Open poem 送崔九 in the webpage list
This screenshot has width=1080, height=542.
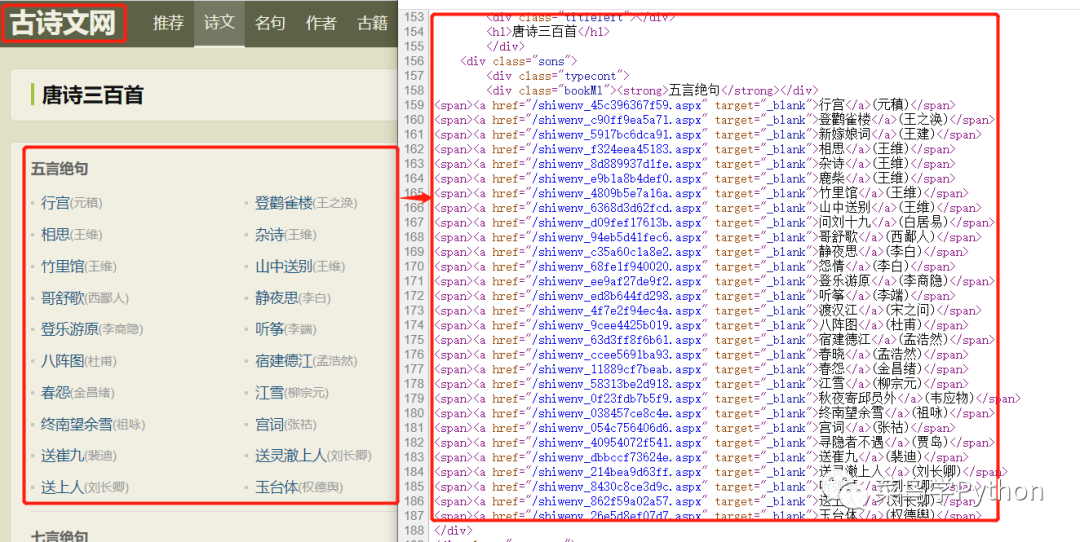(63, 456)
